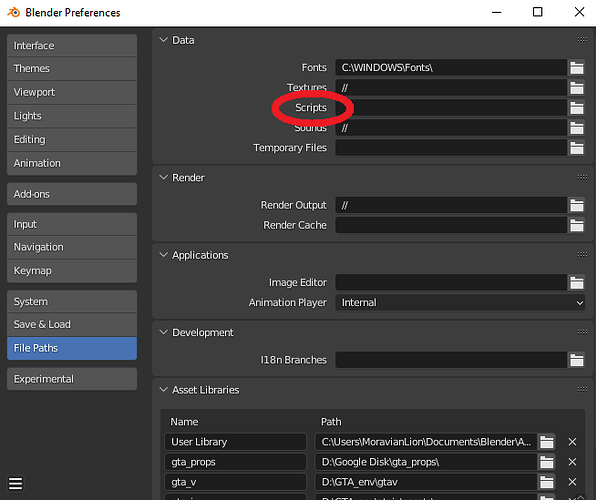
Task: Remove the gta_v asset library
Action: [x=572, y=482]
